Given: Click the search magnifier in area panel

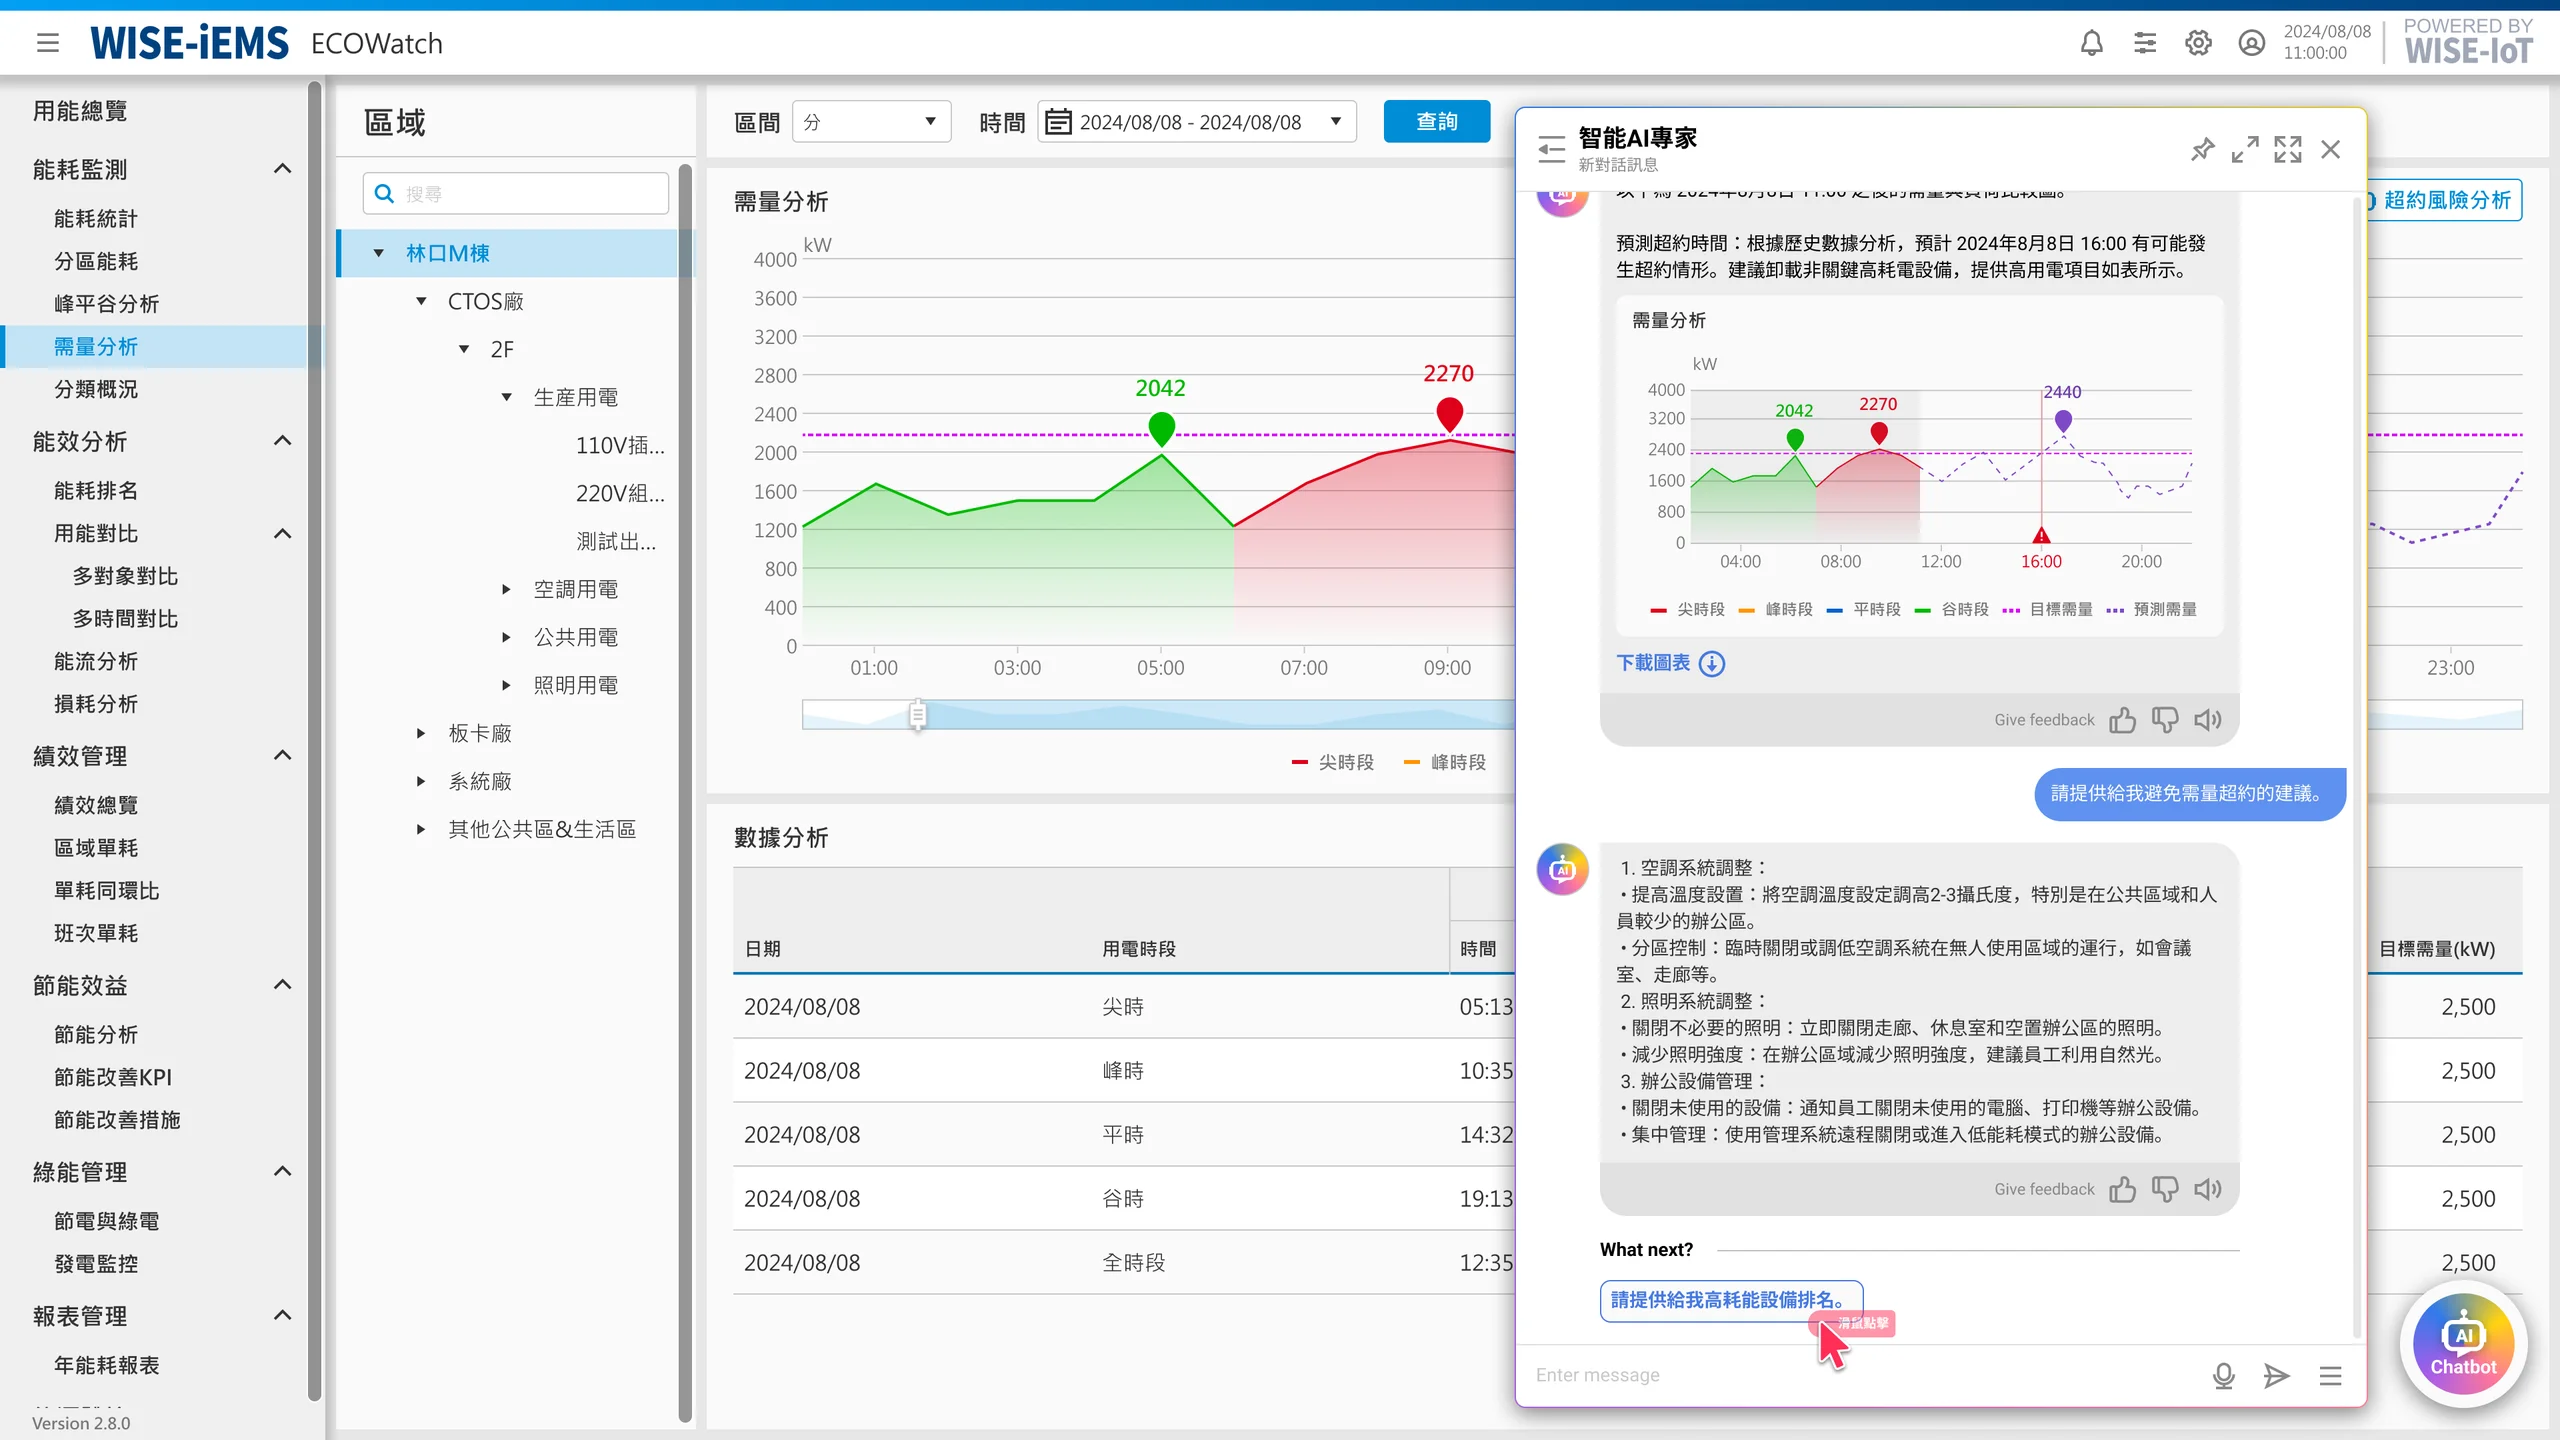Looking at the screenshot, I should point(384,193).
